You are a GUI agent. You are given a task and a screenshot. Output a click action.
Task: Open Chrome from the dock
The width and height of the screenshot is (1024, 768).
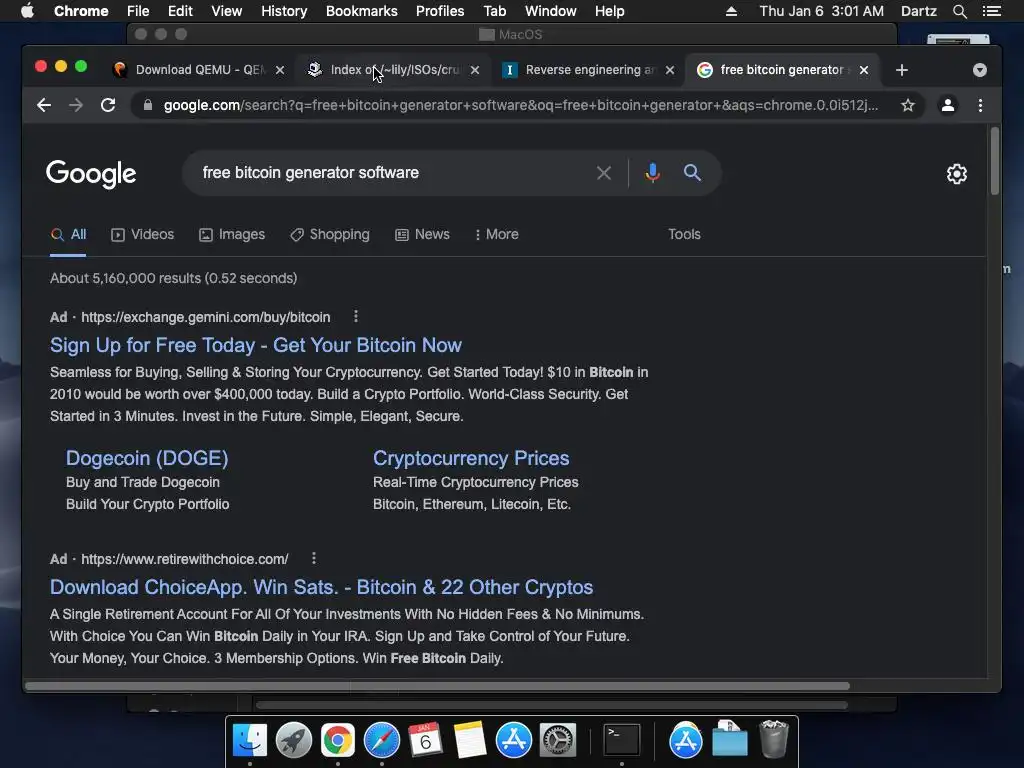click(x=338, y=740)
